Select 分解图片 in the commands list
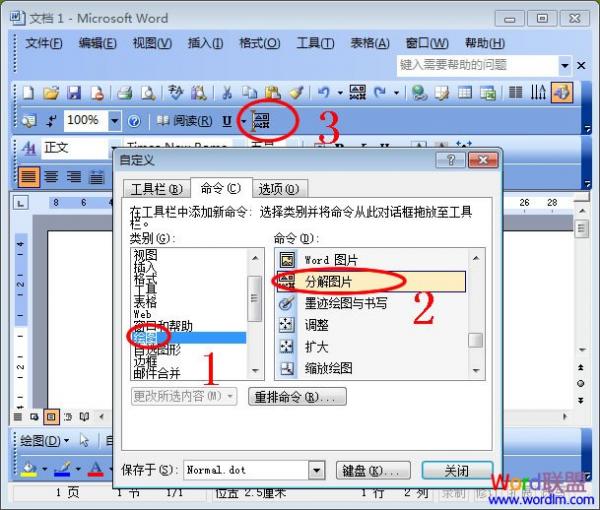The height and width of the screenshot is (510, 600). (x=371, y=282)
